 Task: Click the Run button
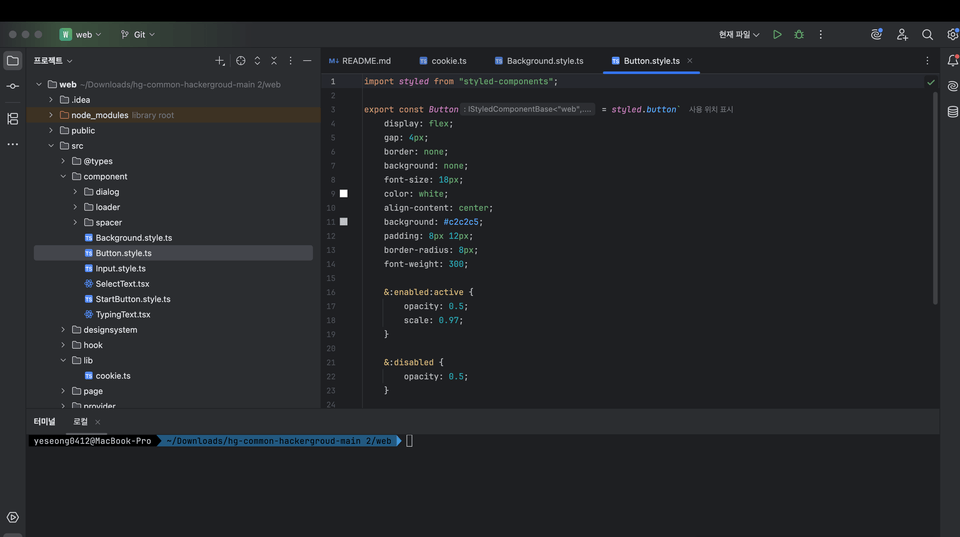tap(777, 35)
